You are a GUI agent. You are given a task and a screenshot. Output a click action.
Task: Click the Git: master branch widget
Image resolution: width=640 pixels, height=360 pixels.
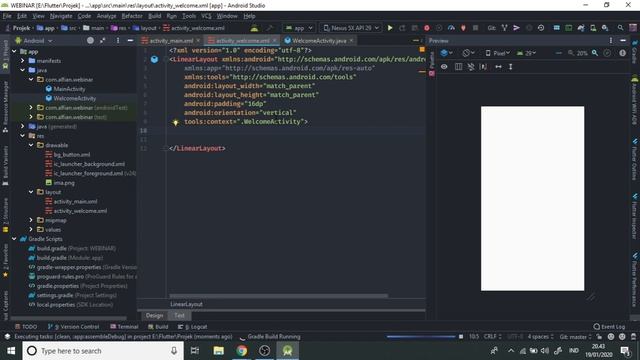pos(575,337)
